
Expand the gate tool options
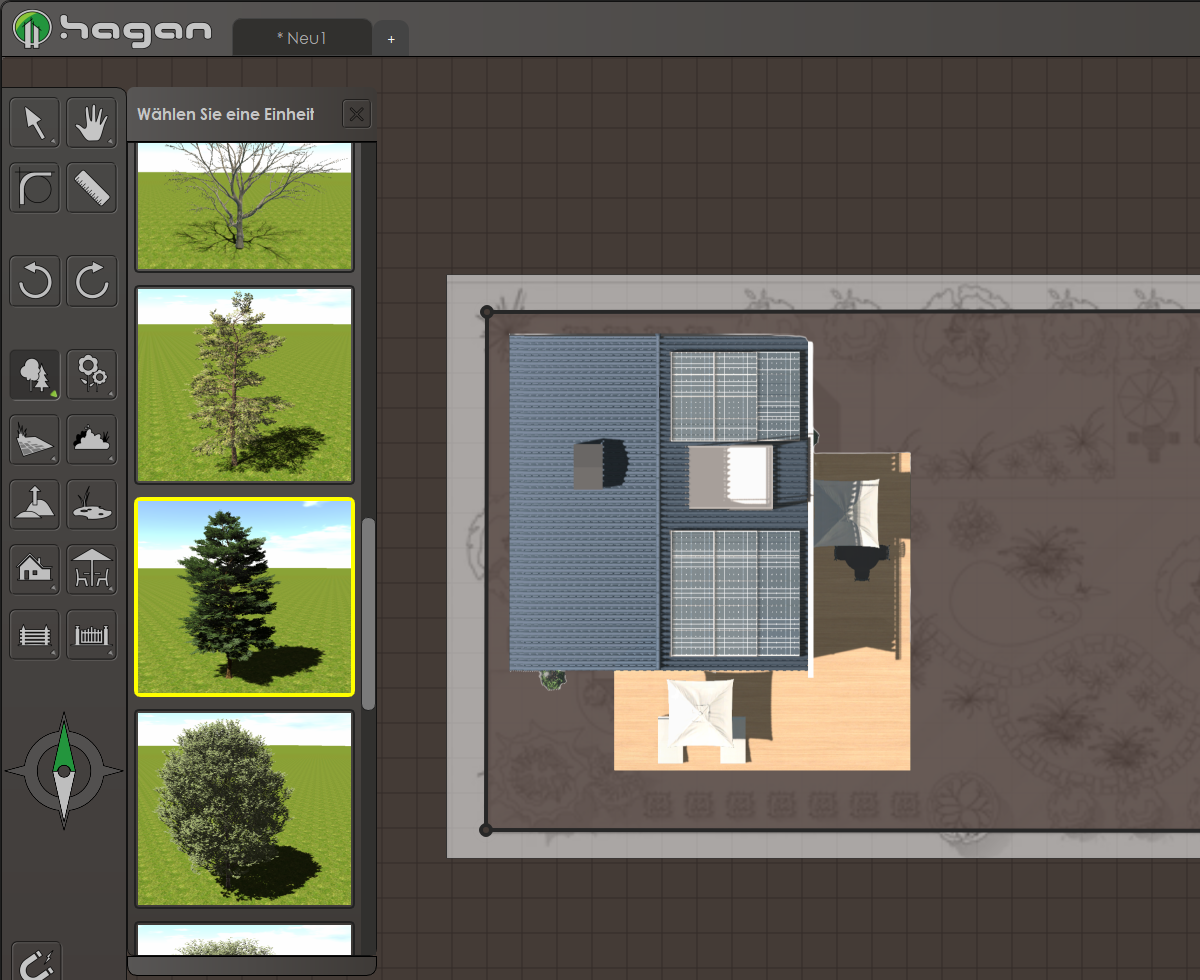[92, 634]
